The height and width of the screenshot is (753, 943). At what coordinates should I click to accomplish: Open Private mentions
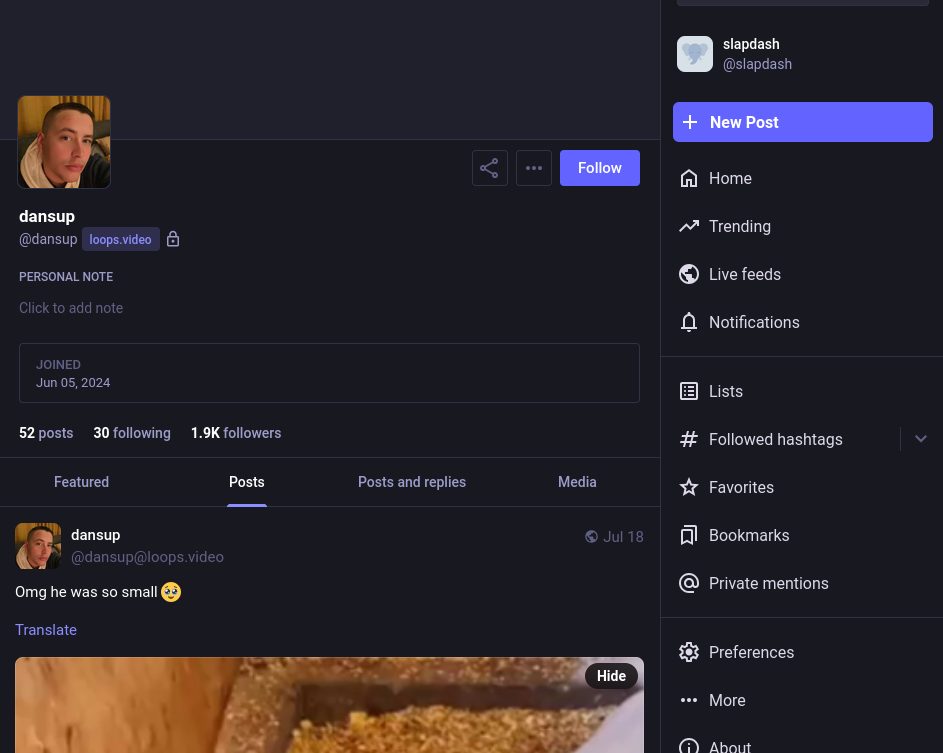point(767,584)
